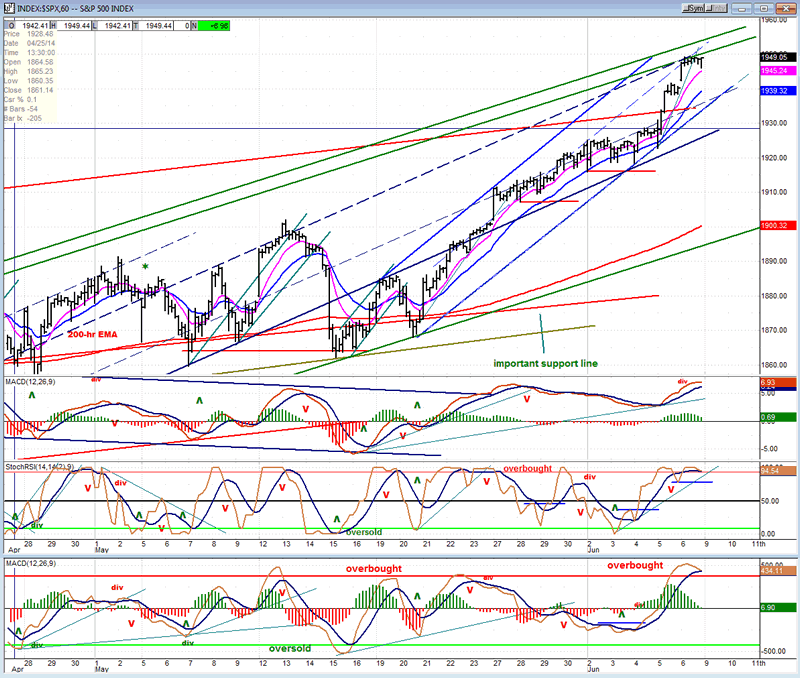The image size is (800, 678).
Task: Click the green 6.90 value tag in bottom pane
Action: pos(778,608)
